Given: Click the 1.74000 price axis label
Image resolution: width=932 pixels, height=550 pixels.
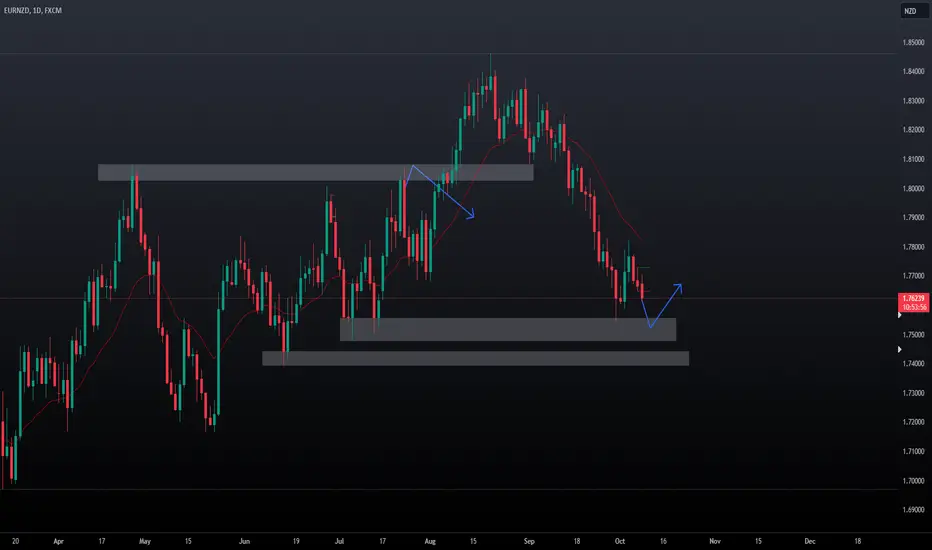Looking at the screenshot, I should (914, 364).
